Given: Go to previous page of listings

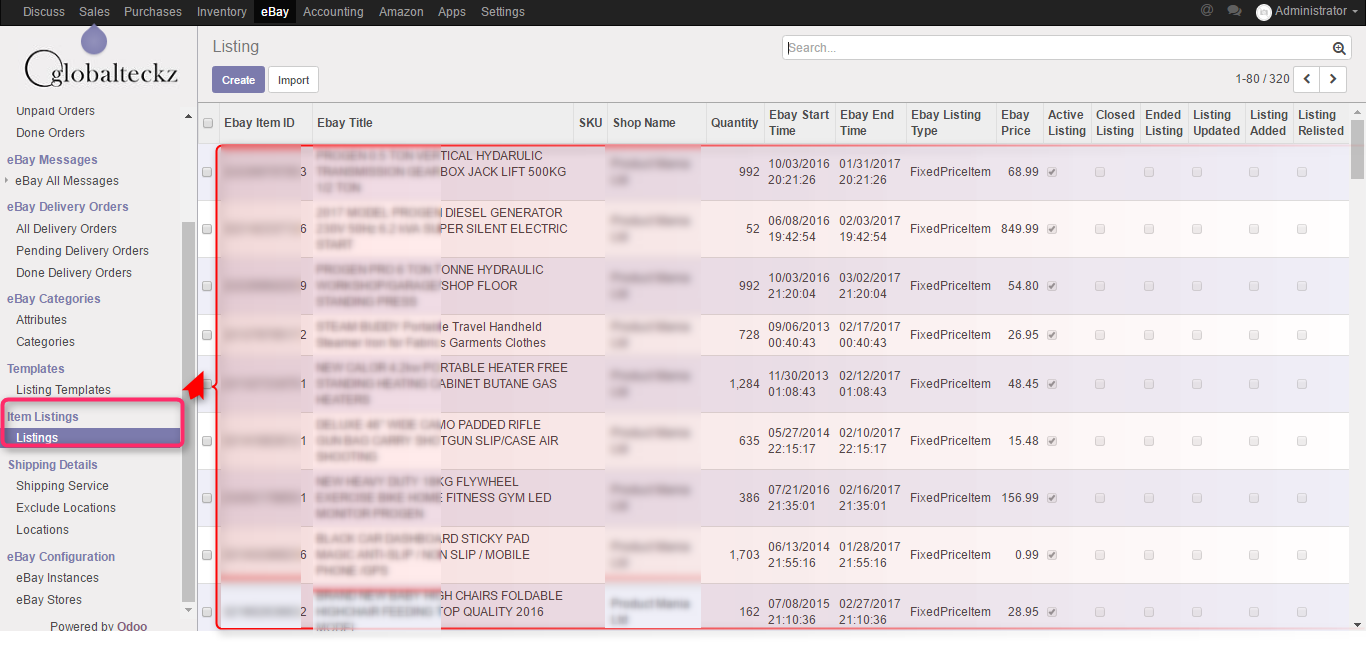Looking at the screenshot, I should pos(1307,79).
